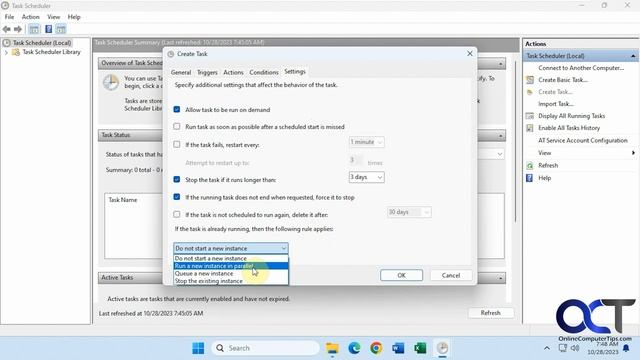Open the View menu in menu bar

tap(53, 17)
